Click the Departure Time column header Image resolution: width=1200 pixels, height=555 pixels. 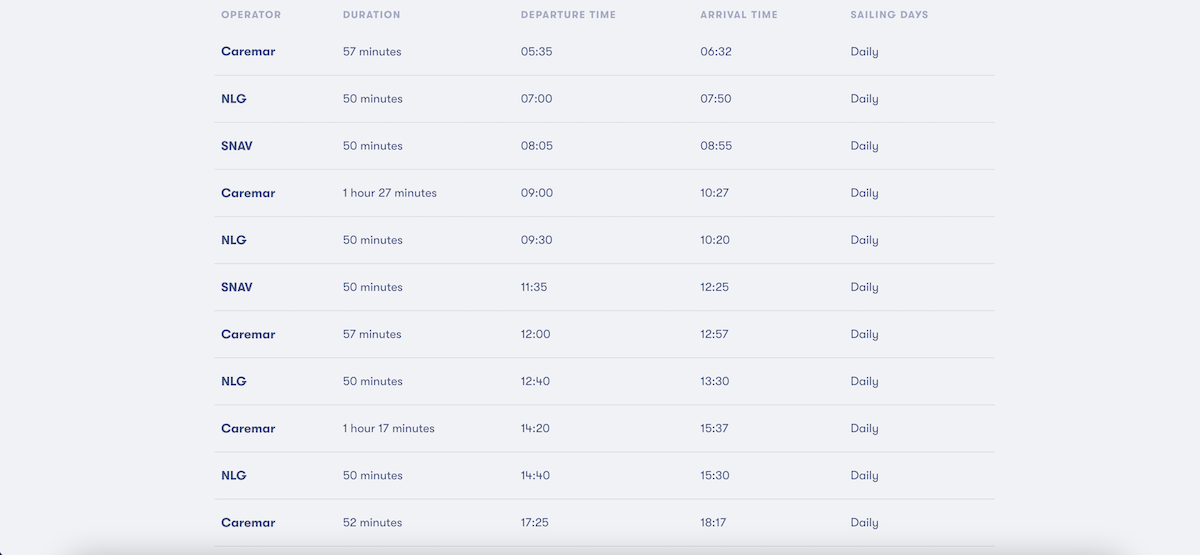tap(568, 15)
